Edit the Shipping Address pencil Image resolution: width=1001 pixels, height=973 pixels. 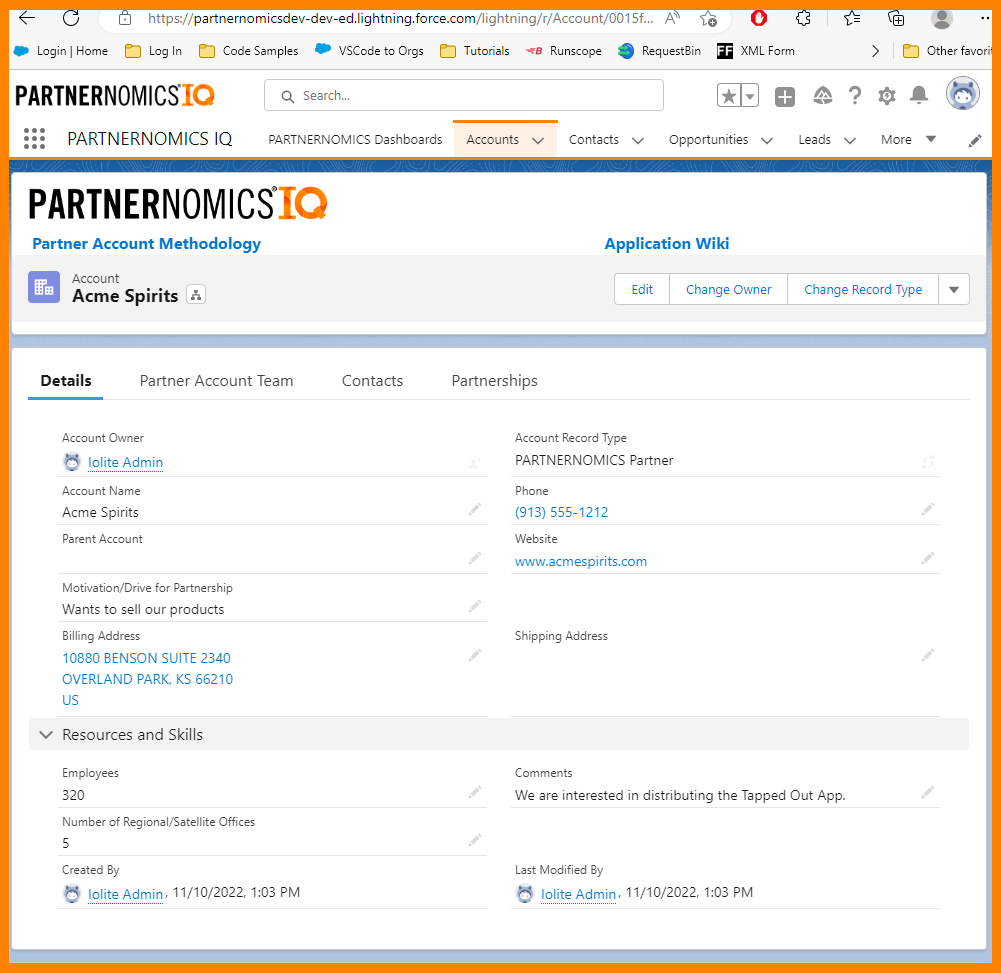click(928, 655)
